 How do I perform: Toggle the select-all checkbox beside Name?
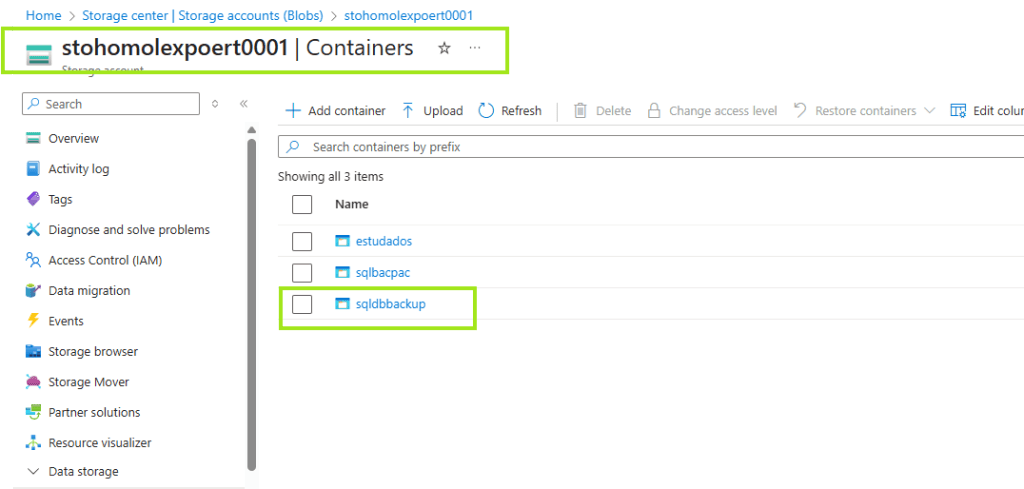302,204
